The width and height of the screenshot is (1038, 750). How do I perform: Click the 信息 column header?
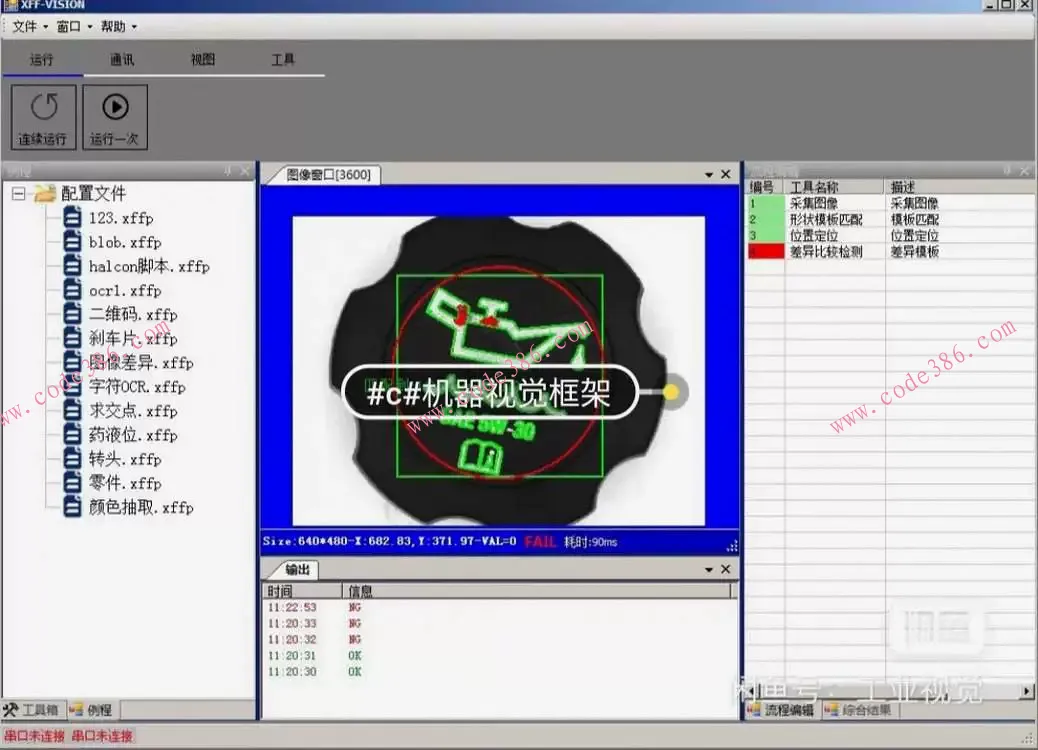click(x=537, y=591)
